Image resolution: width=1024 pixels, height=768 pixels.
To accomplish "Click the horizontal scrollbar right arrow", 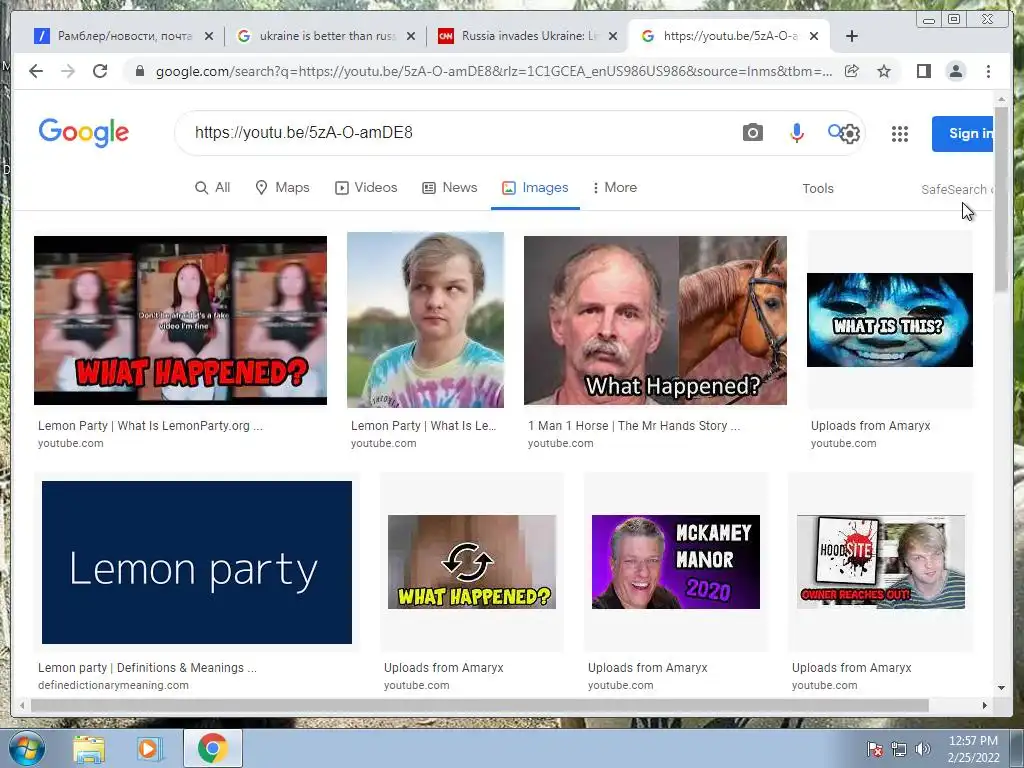I will pos(985,705).
